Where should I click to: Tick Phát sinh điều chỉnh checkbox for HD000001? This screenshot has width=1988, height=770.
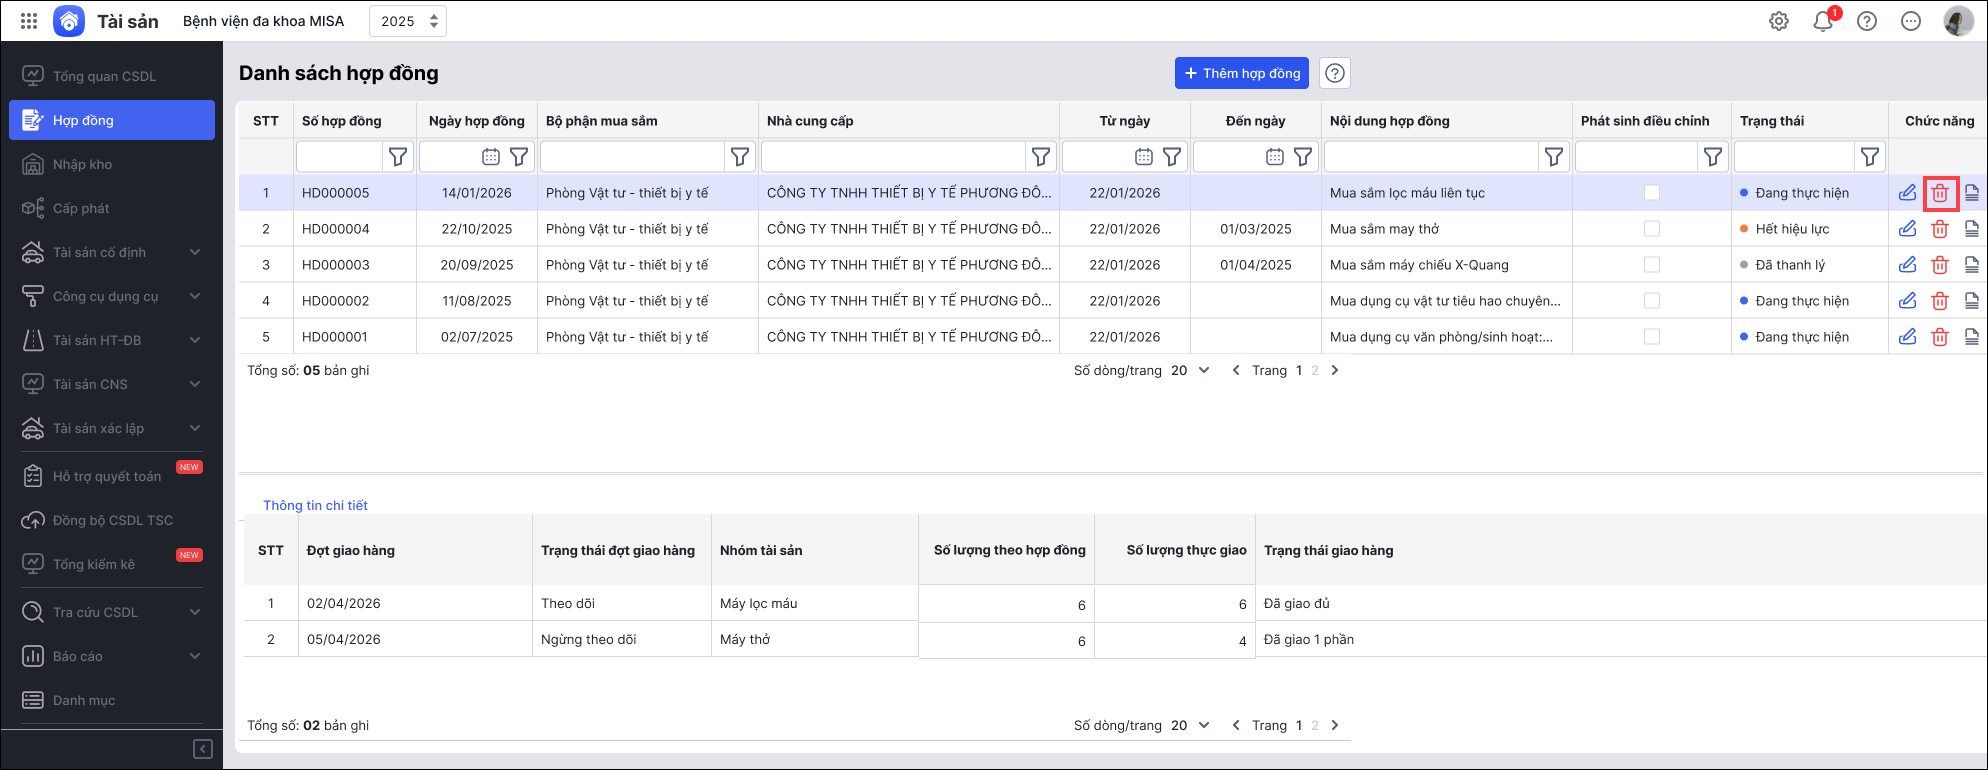point(1651,337)
